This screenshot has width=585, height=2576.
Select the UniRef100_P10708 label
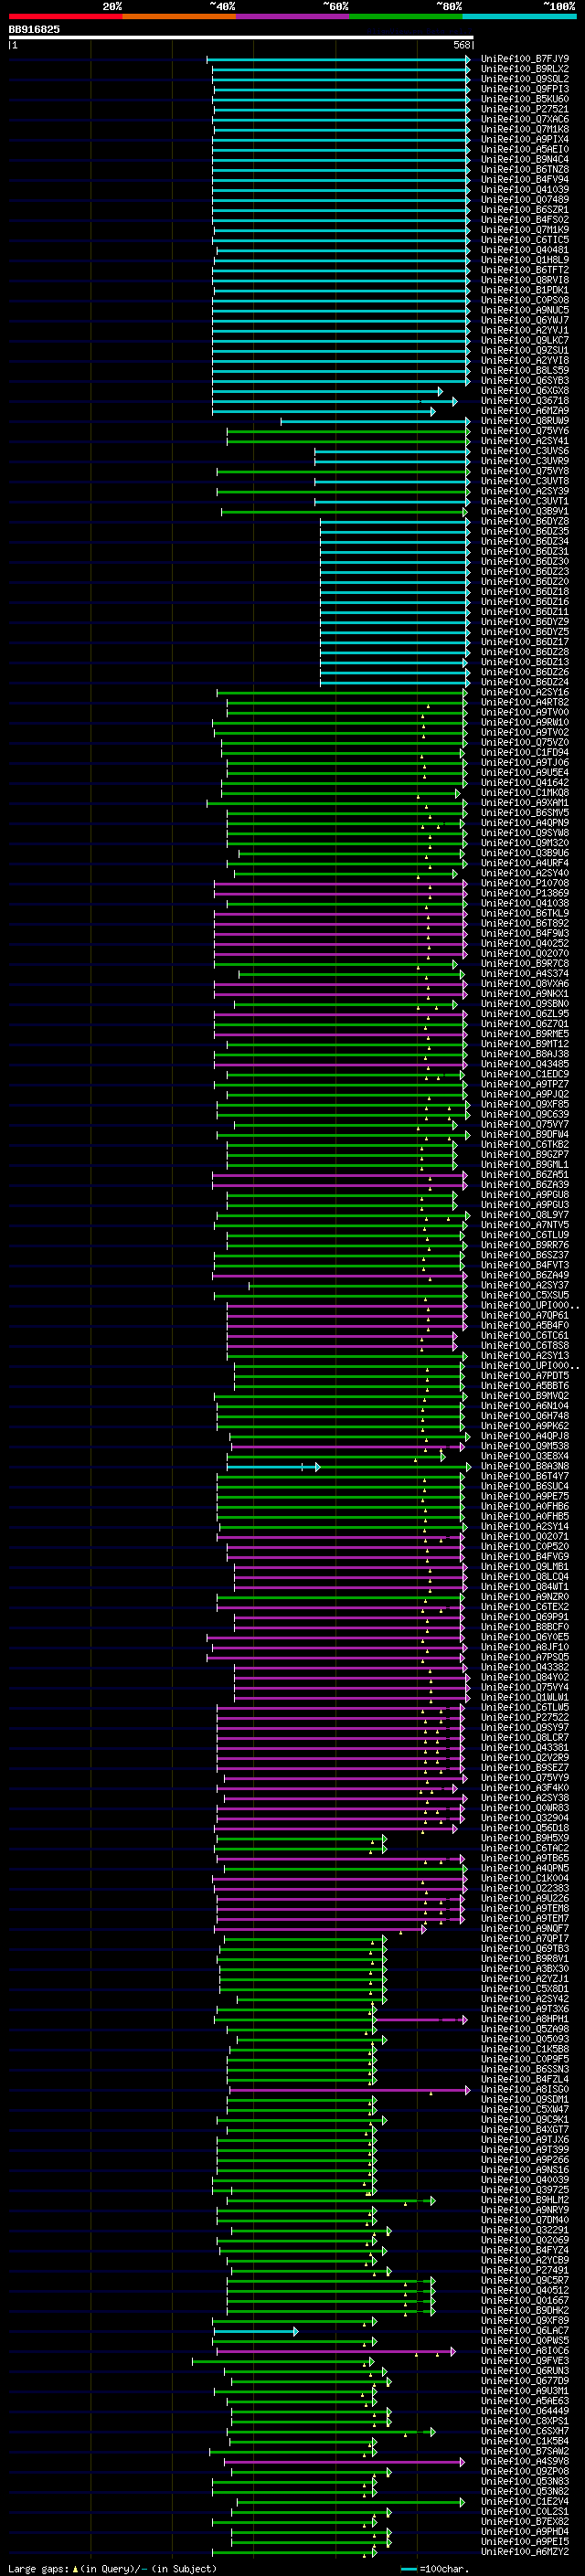[x=525, y=883]
